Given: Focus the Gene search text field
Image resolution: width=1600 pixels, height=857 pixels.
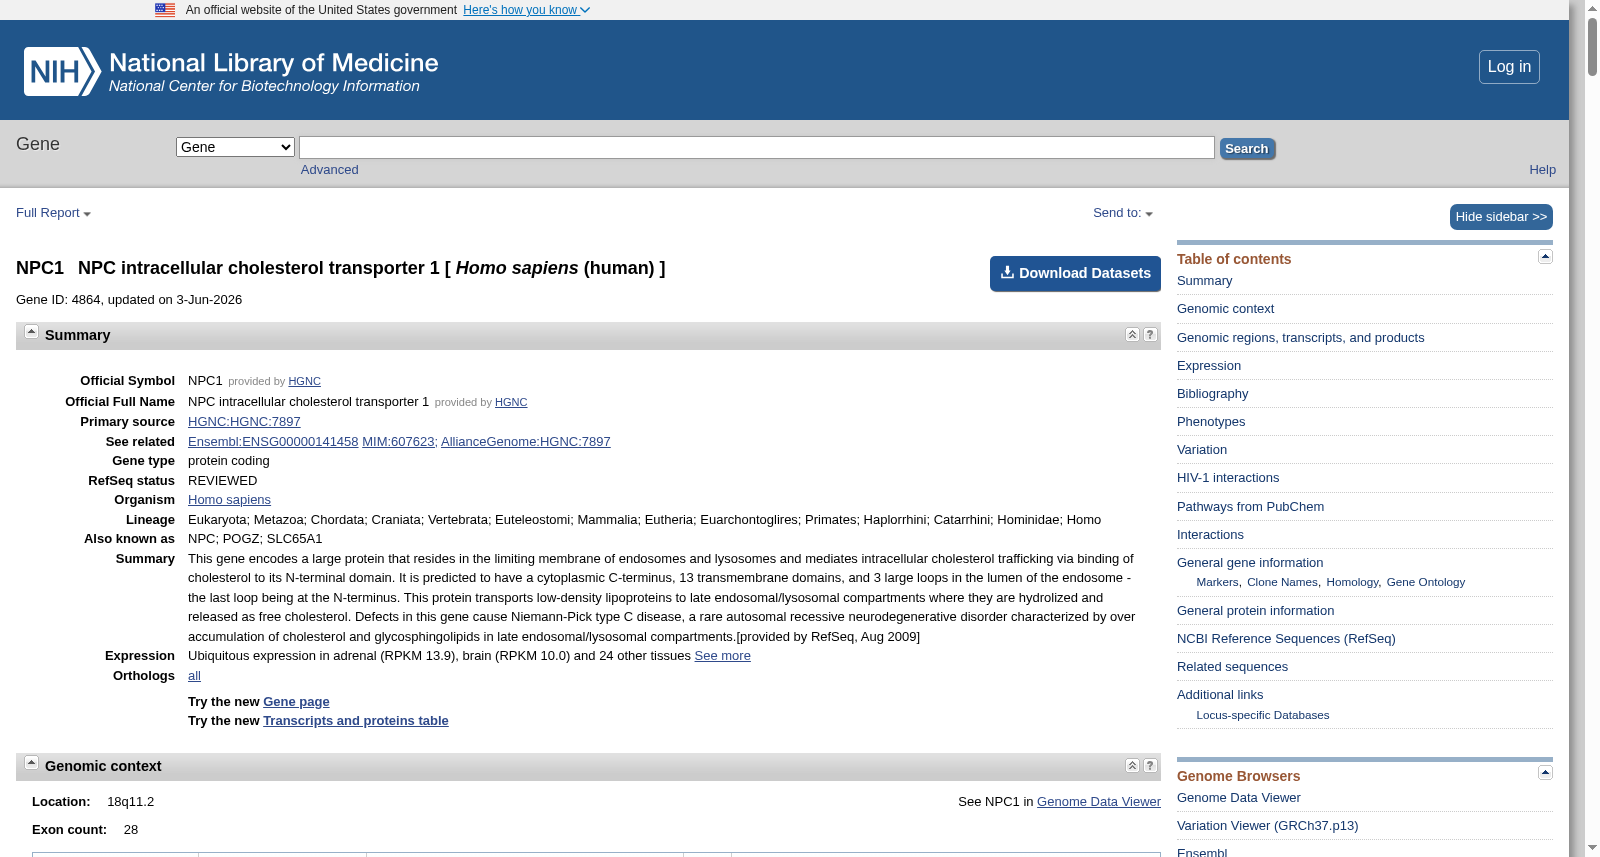Looking at the screenshot, I should pos(757,148).
